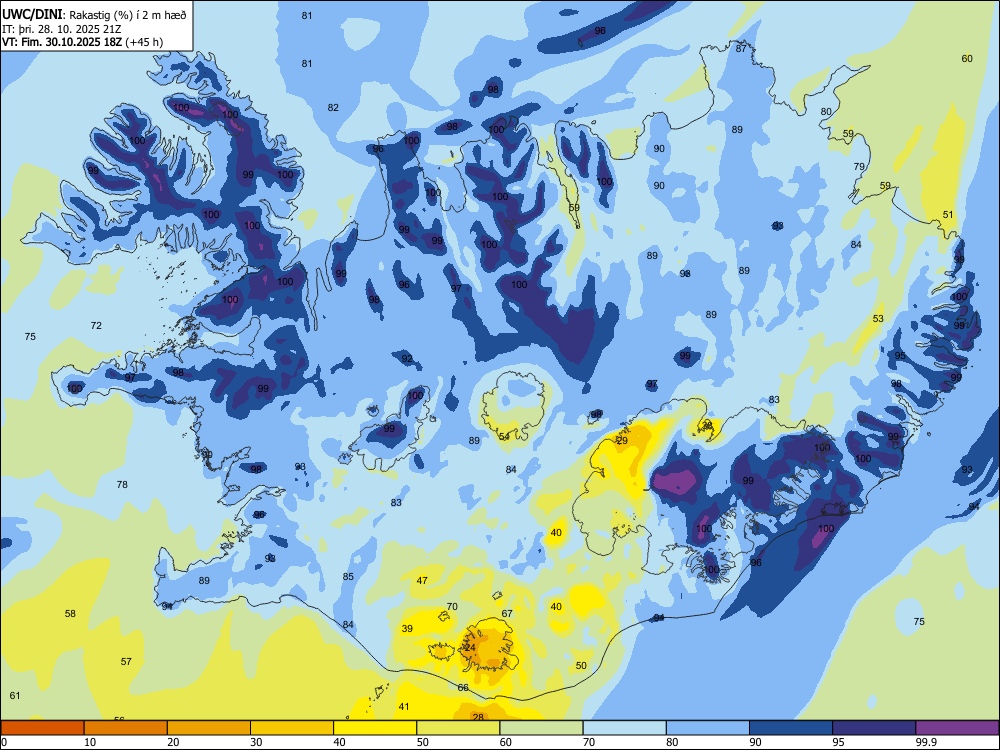
Task: Click the 'UWC/DINI' title text
Action: coord(32,14)
